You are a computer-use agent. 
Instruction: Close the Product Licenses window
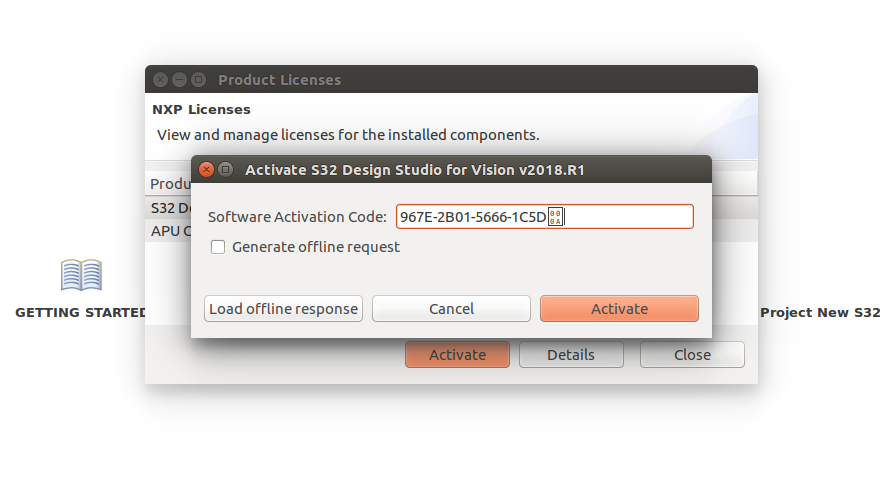click(x=161, y=80)
